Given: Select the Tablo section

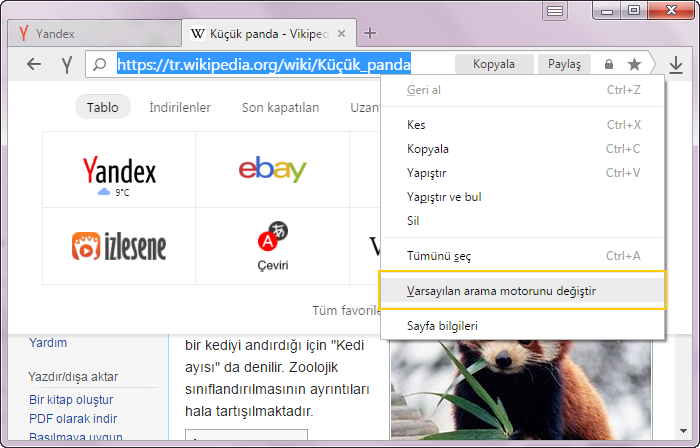Looking at the screenshot, I should pos(103,107).
